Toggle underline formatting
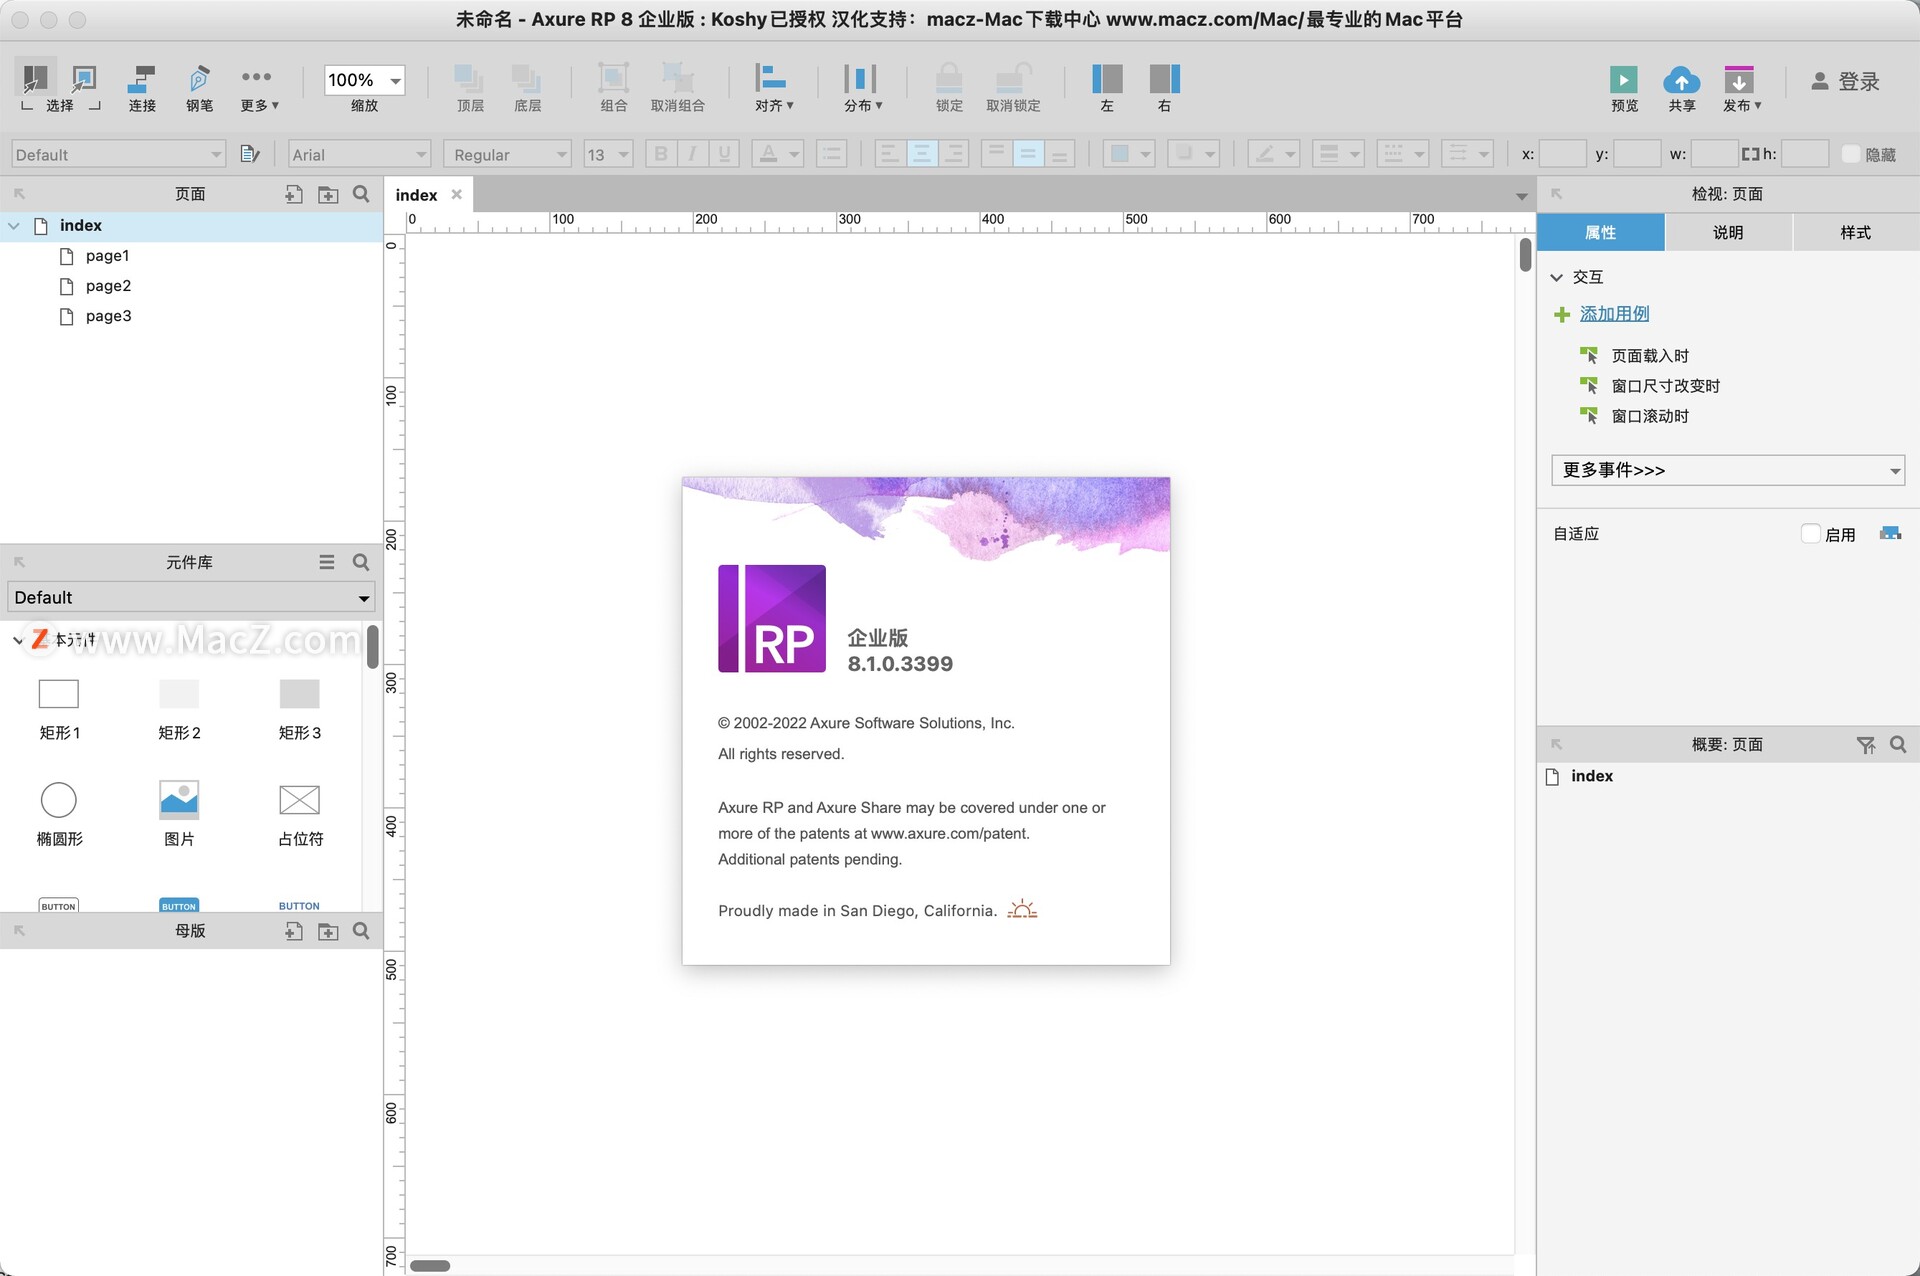 tap(724, 154)
